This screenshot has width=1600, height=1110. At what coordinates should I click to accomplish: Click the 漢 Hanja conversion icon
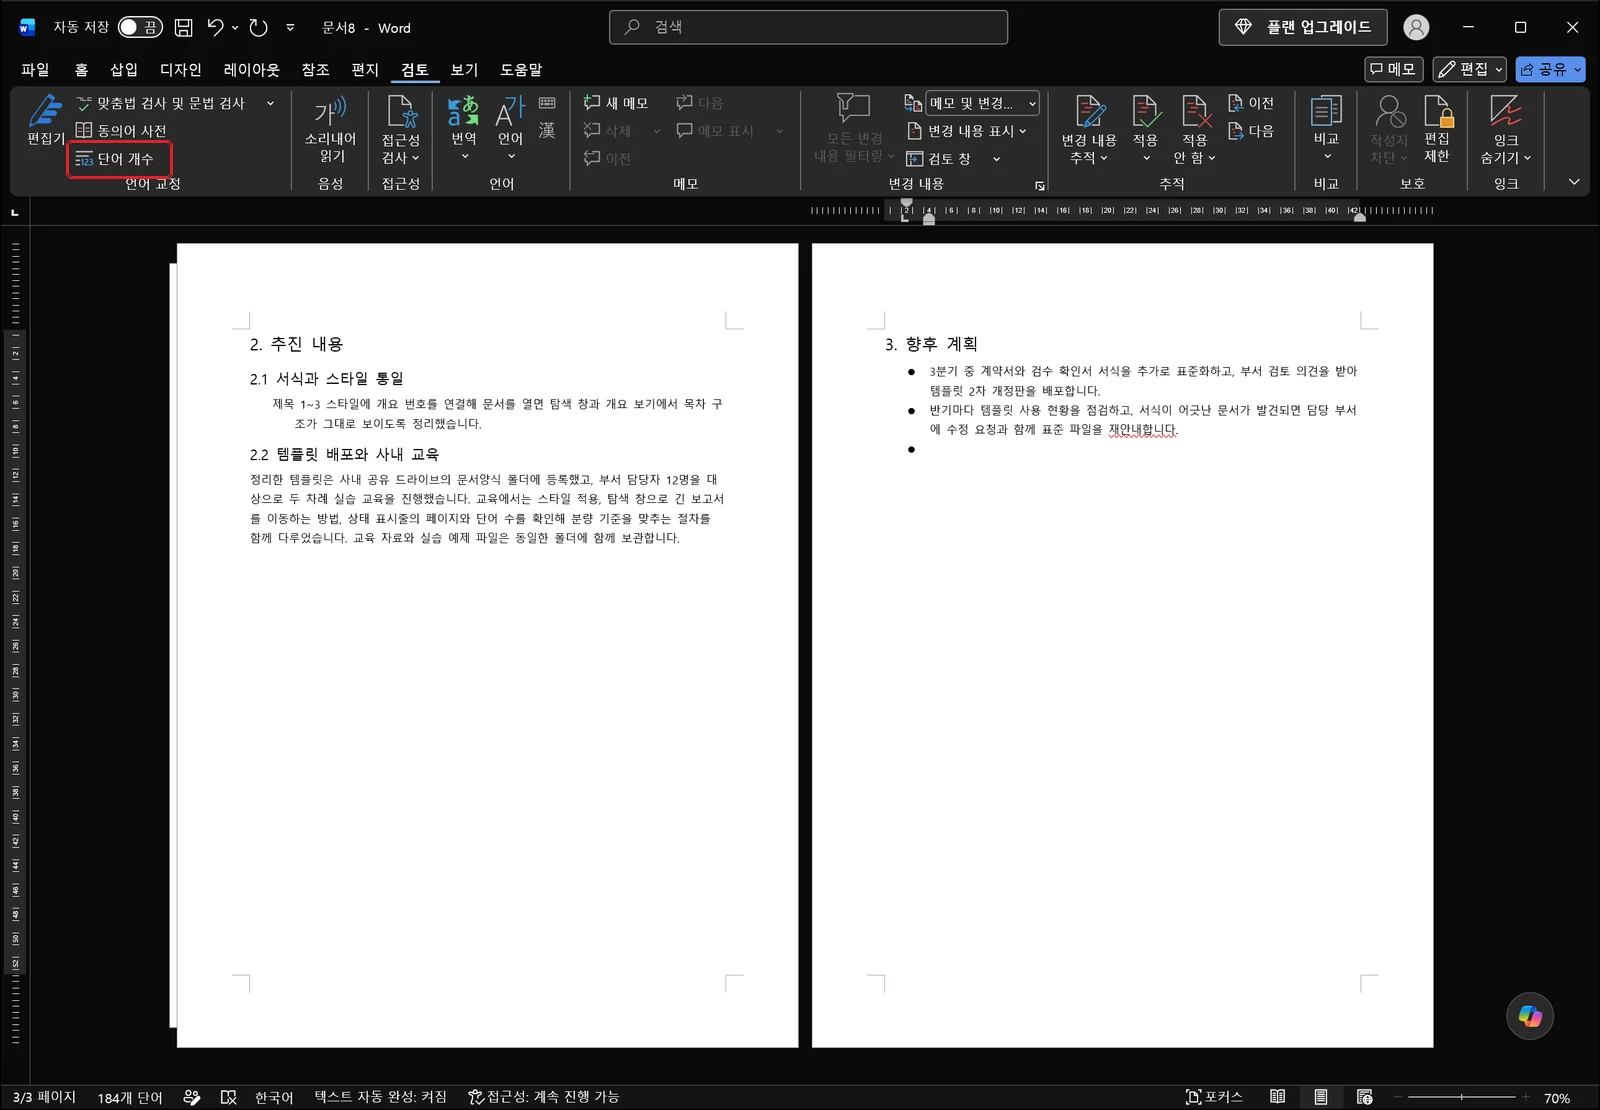click(x=547, y=130)
